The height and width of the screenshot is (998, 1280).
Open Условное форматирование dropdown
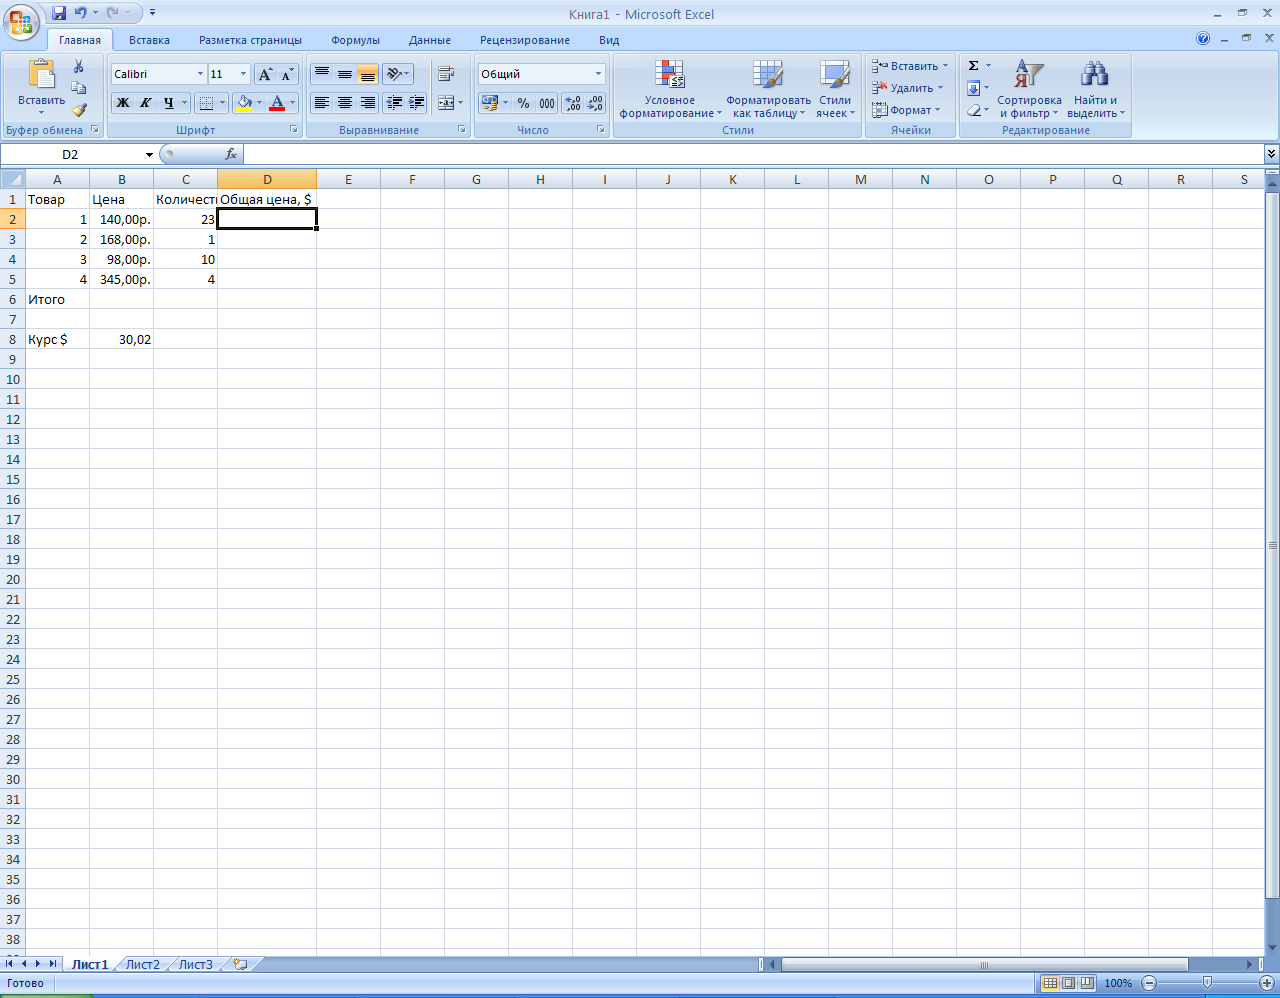pos(670,89)
